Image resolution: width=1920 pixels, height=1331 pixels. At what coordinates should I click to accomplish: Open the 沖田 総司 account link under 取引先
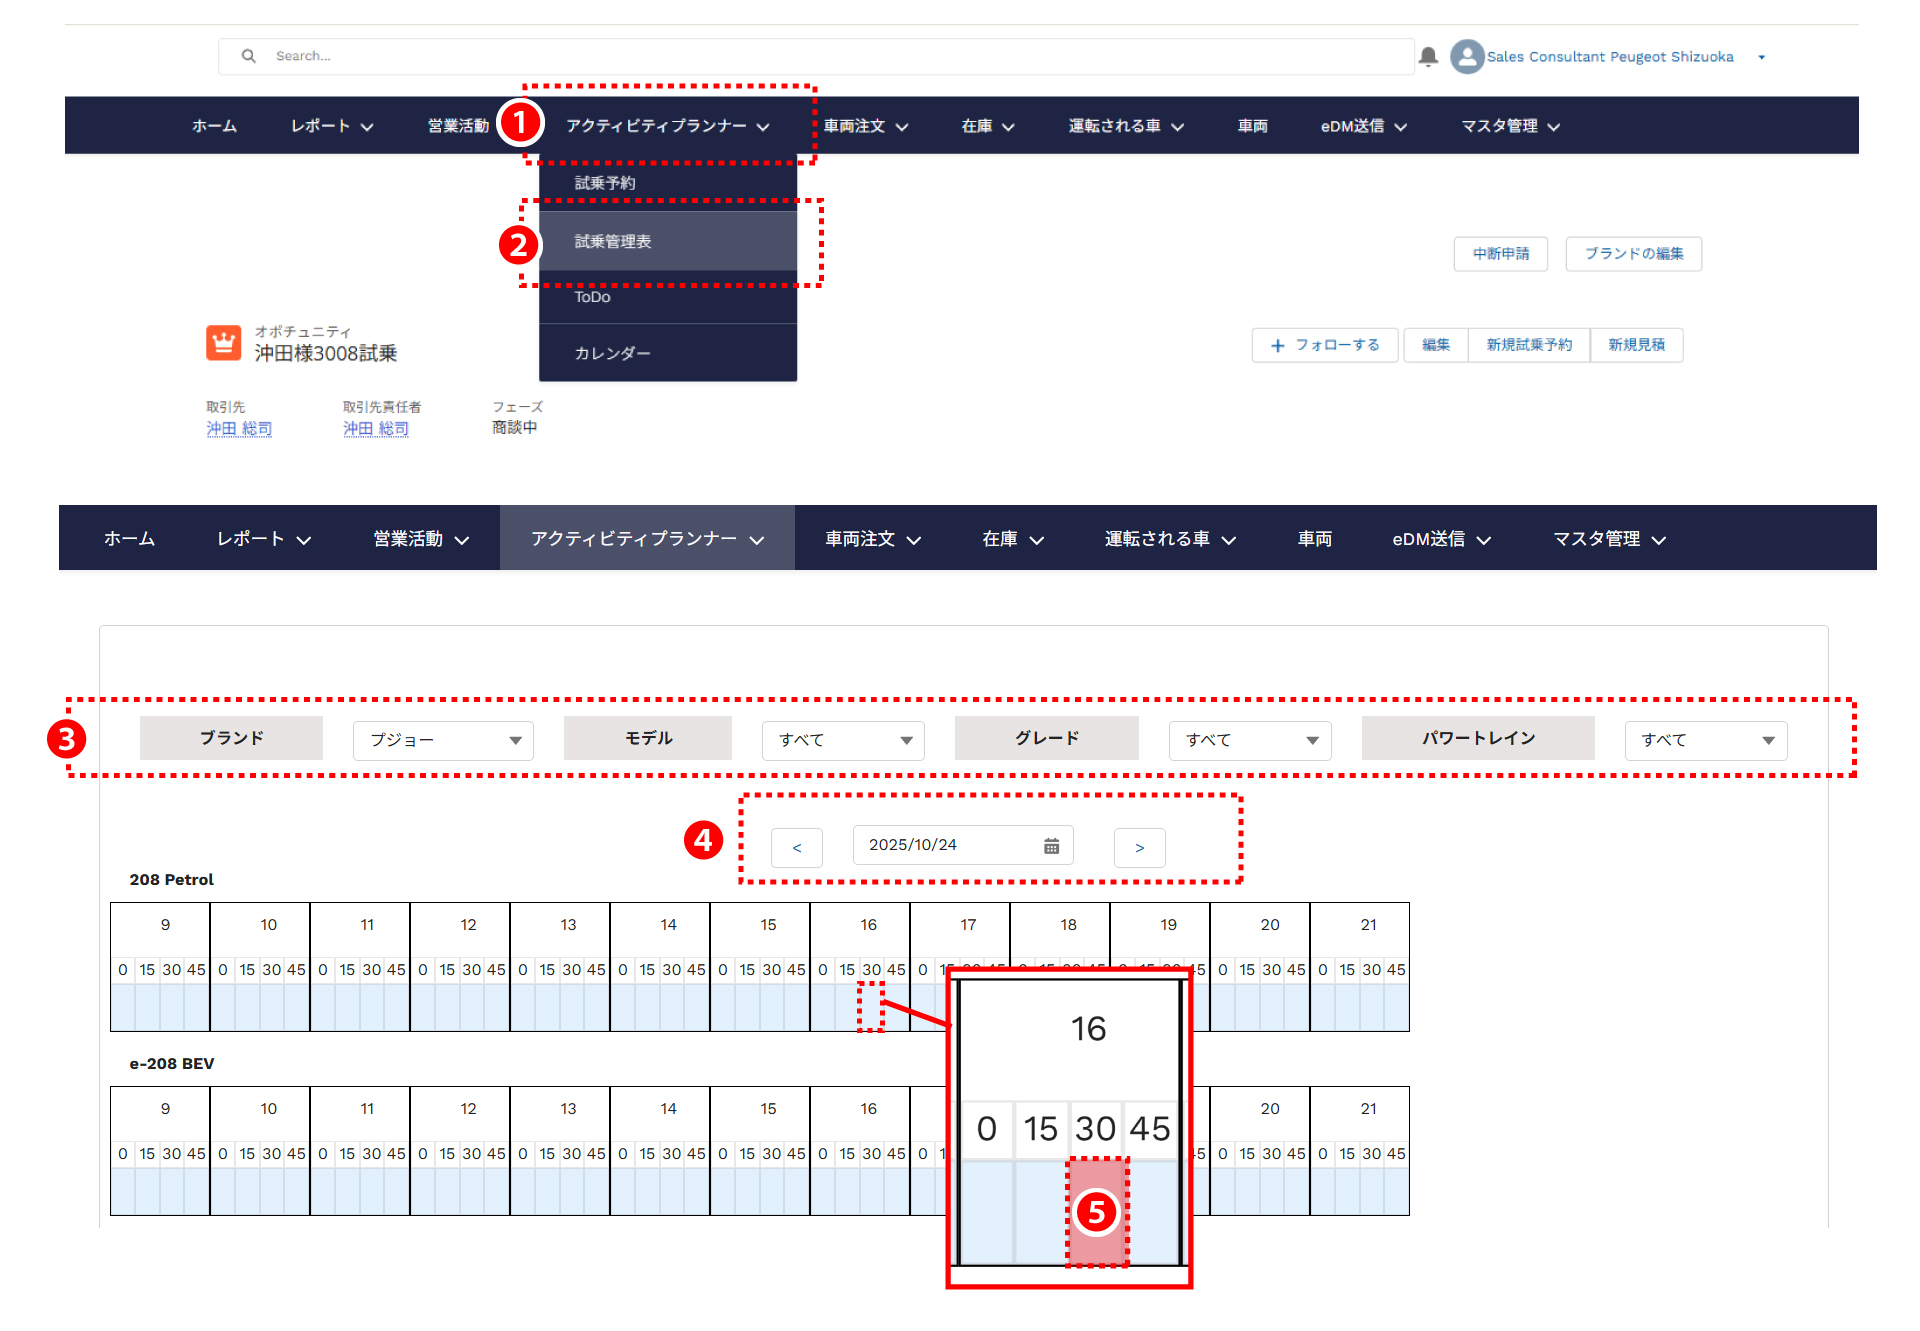point(239,429)
